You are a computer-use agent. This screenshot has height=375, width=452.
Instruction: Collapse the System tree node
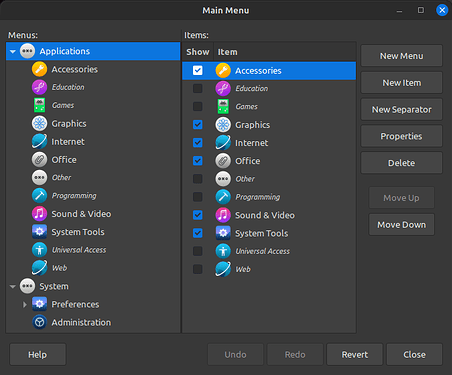click(13, 286)
